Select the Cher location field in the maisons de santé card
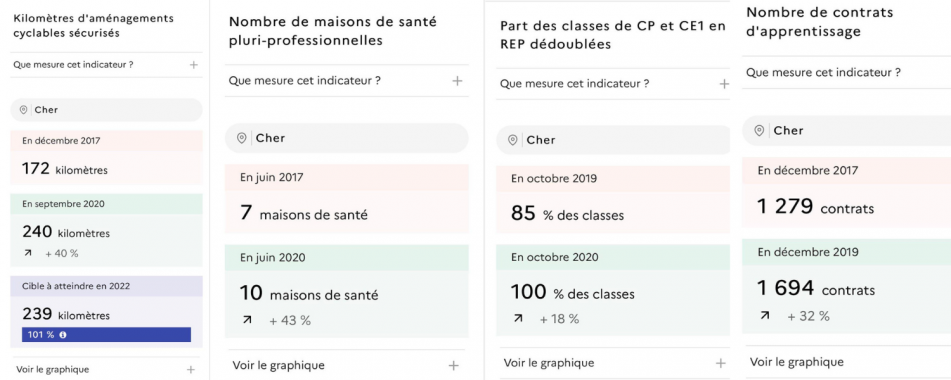 point(346,138)
